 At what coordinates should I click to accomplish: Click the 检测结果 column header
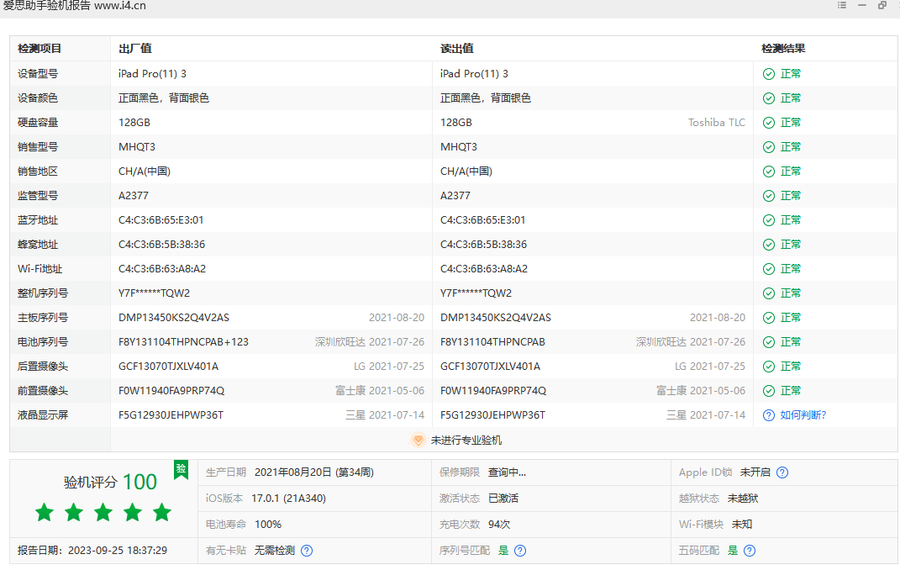pyautogui.click(x=783, y=48)
